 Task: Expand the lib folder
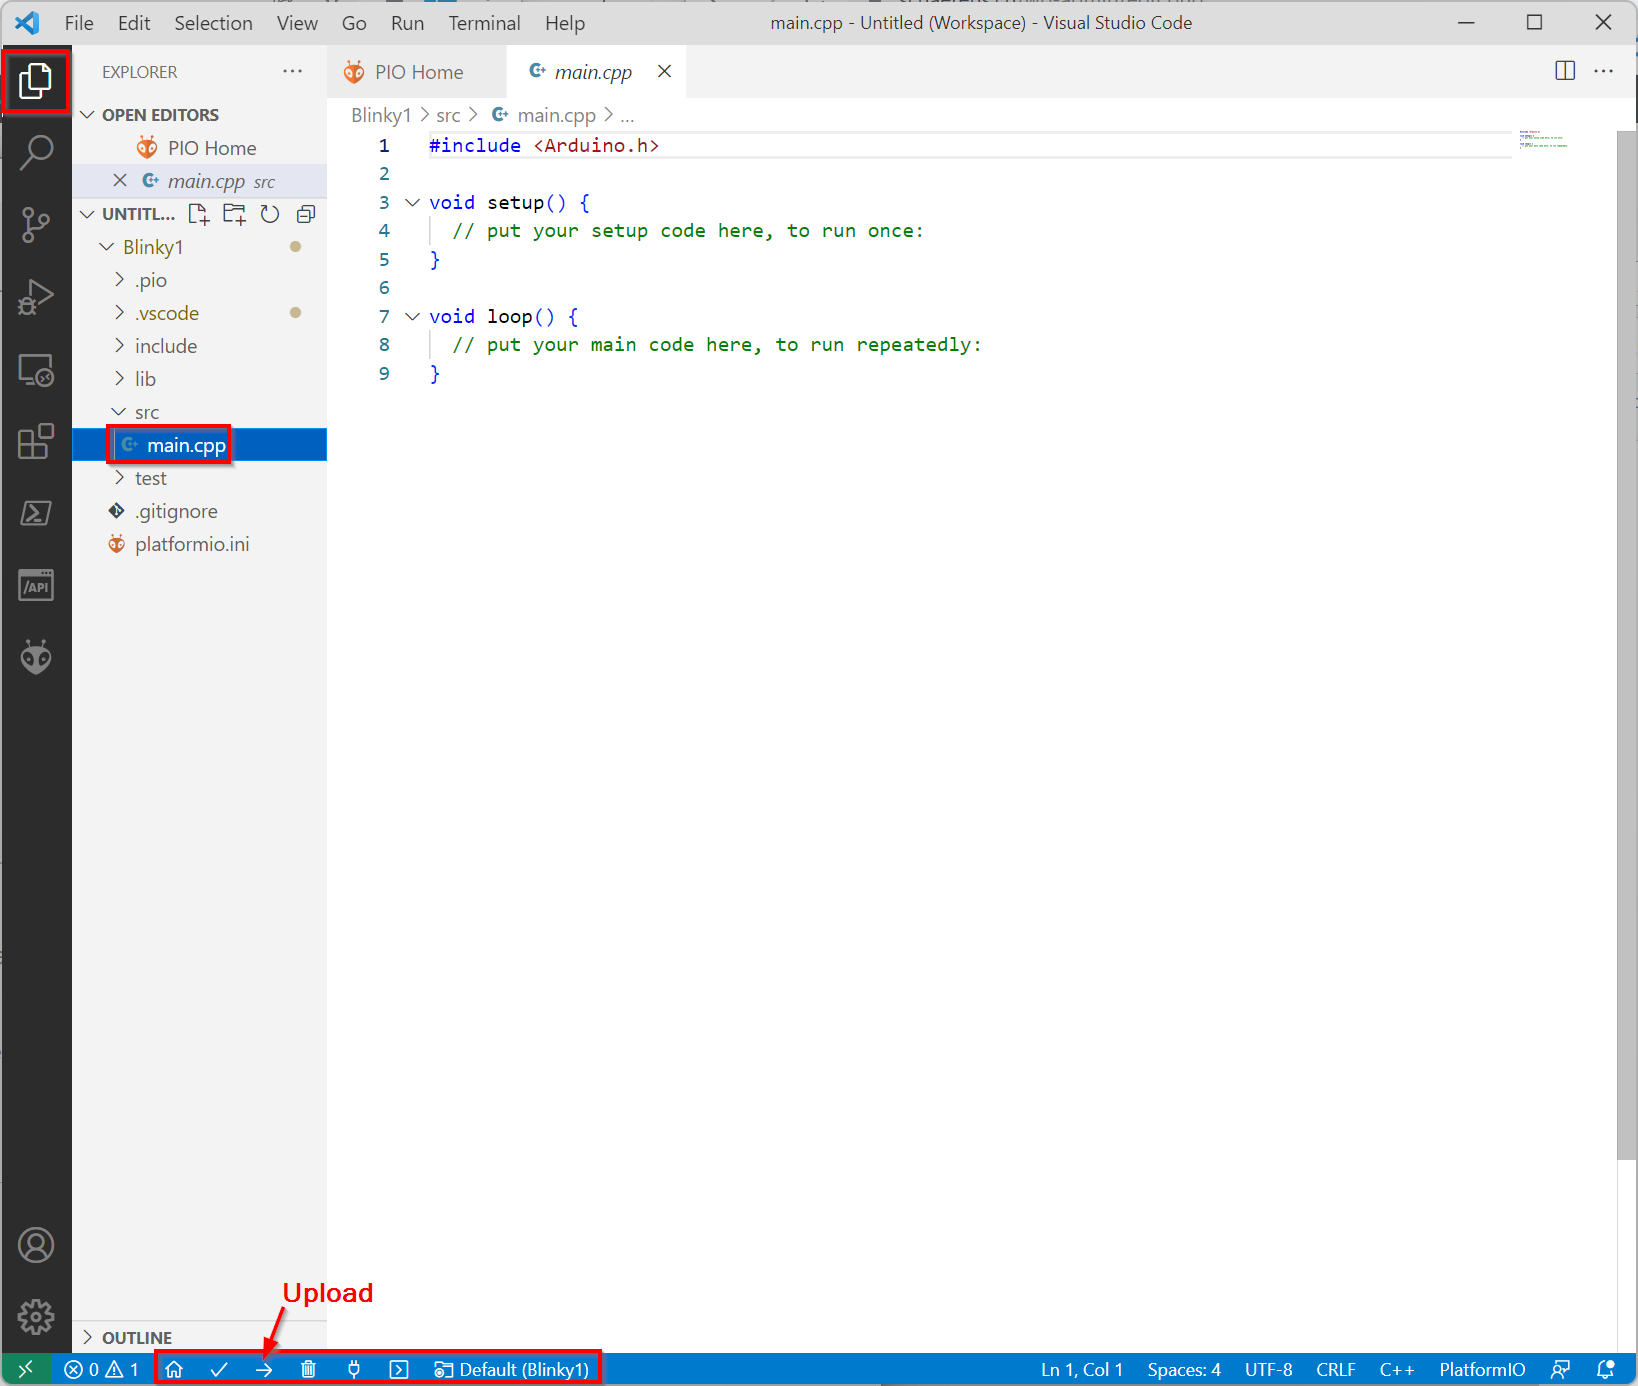click(x=119, y=379)
